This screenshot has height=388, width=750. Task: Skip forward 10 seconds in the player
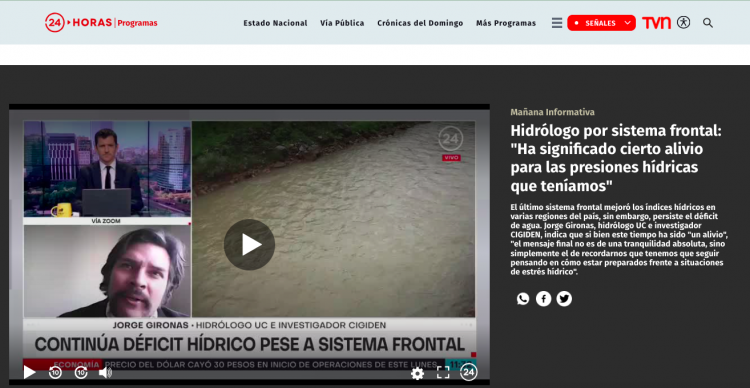tap(81, 372)
